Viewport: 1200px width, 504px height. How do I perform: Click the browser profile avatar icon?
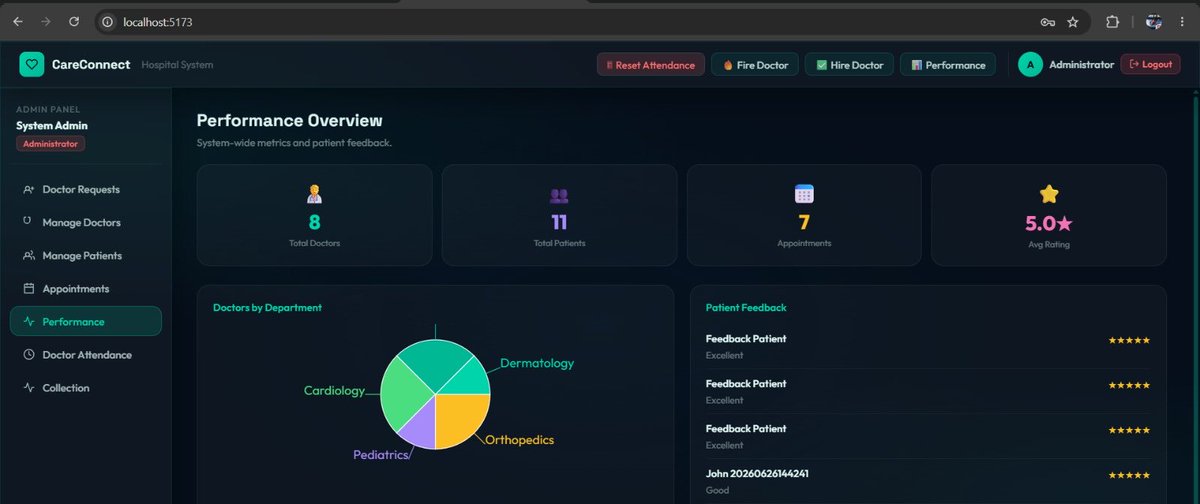click(x=1153, y=21)
